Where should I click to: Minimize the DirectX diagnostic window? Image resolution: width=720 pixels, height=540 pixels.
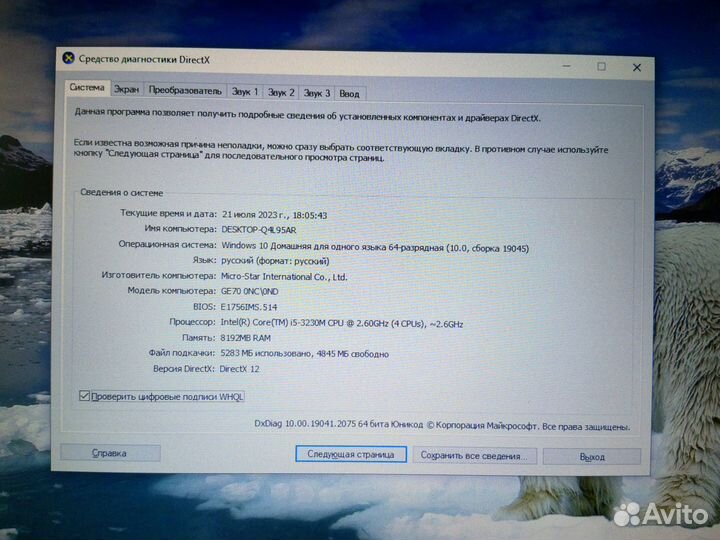[x=567, y=66]
